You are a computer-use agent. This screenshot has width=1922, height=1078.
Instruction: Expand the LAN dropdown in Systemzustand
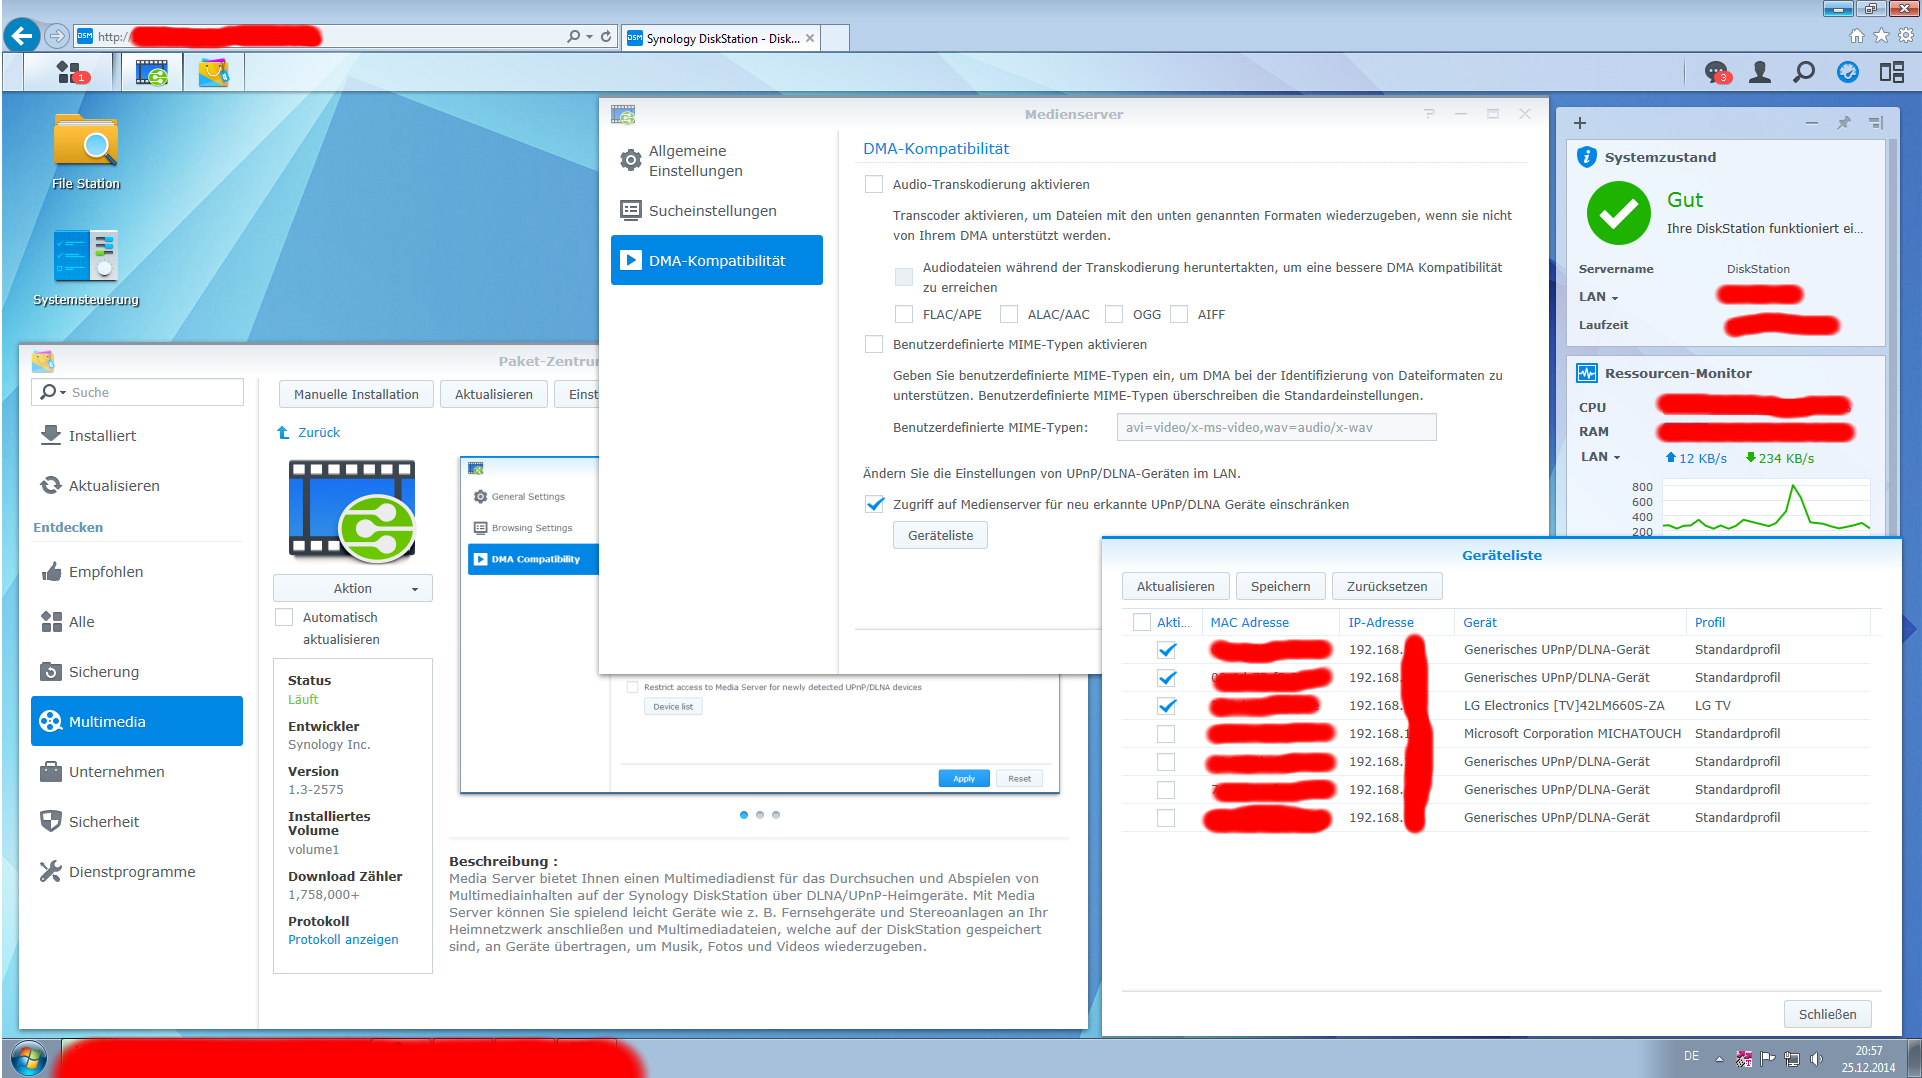pos(1599,297)
